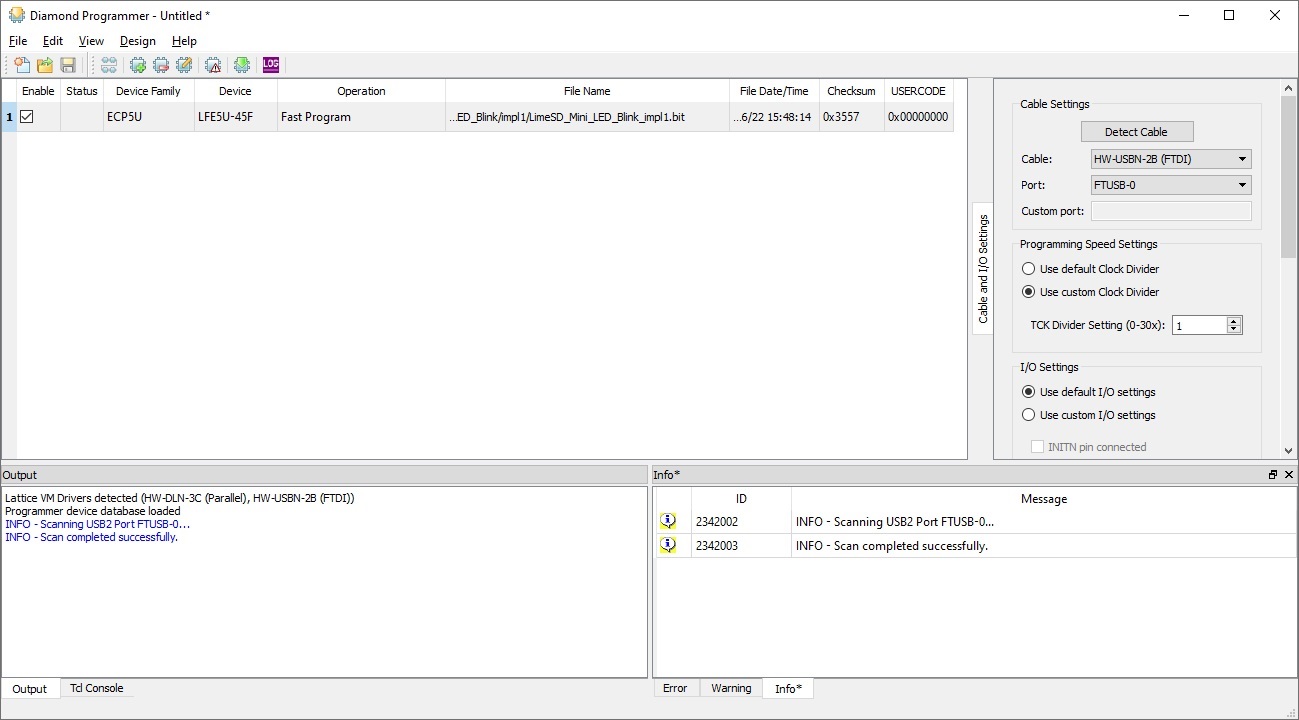This screenshot has width=1299, height=720.
Task: Select Use custom I/O settings option
Action: click(x=1028, y=415)
